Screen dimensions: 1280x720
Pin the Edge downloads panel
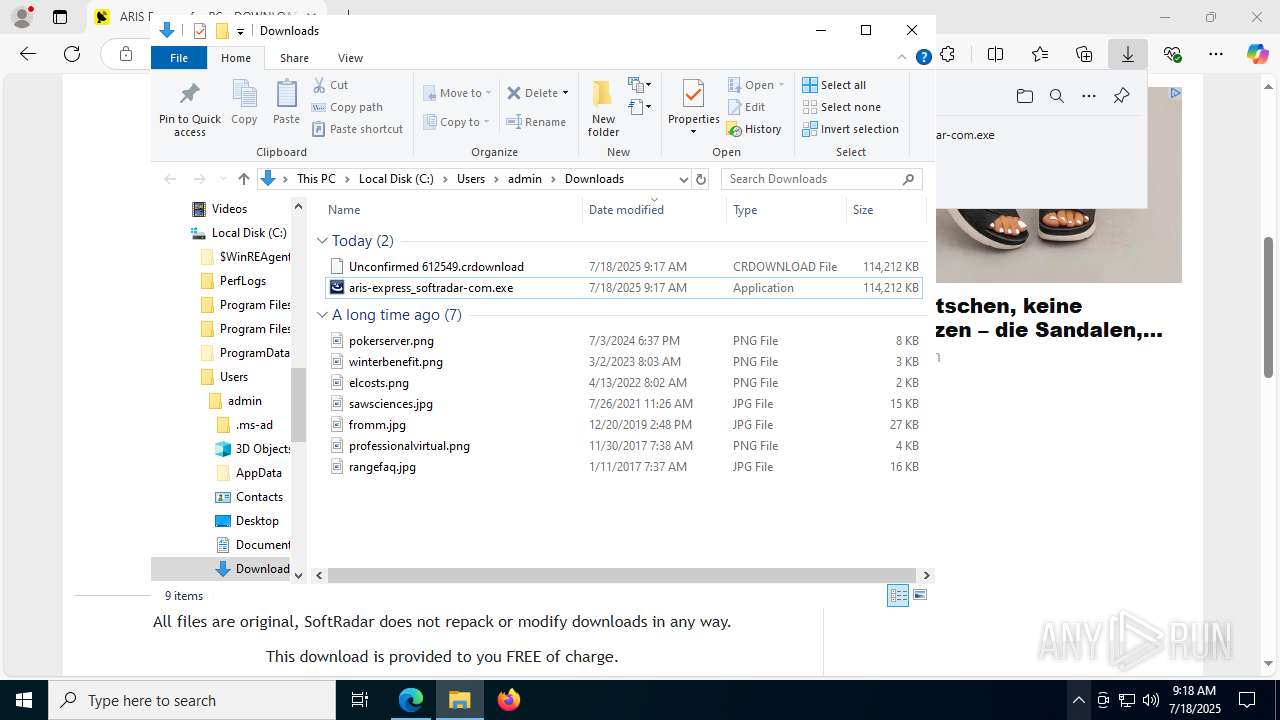click(1121, 96)
